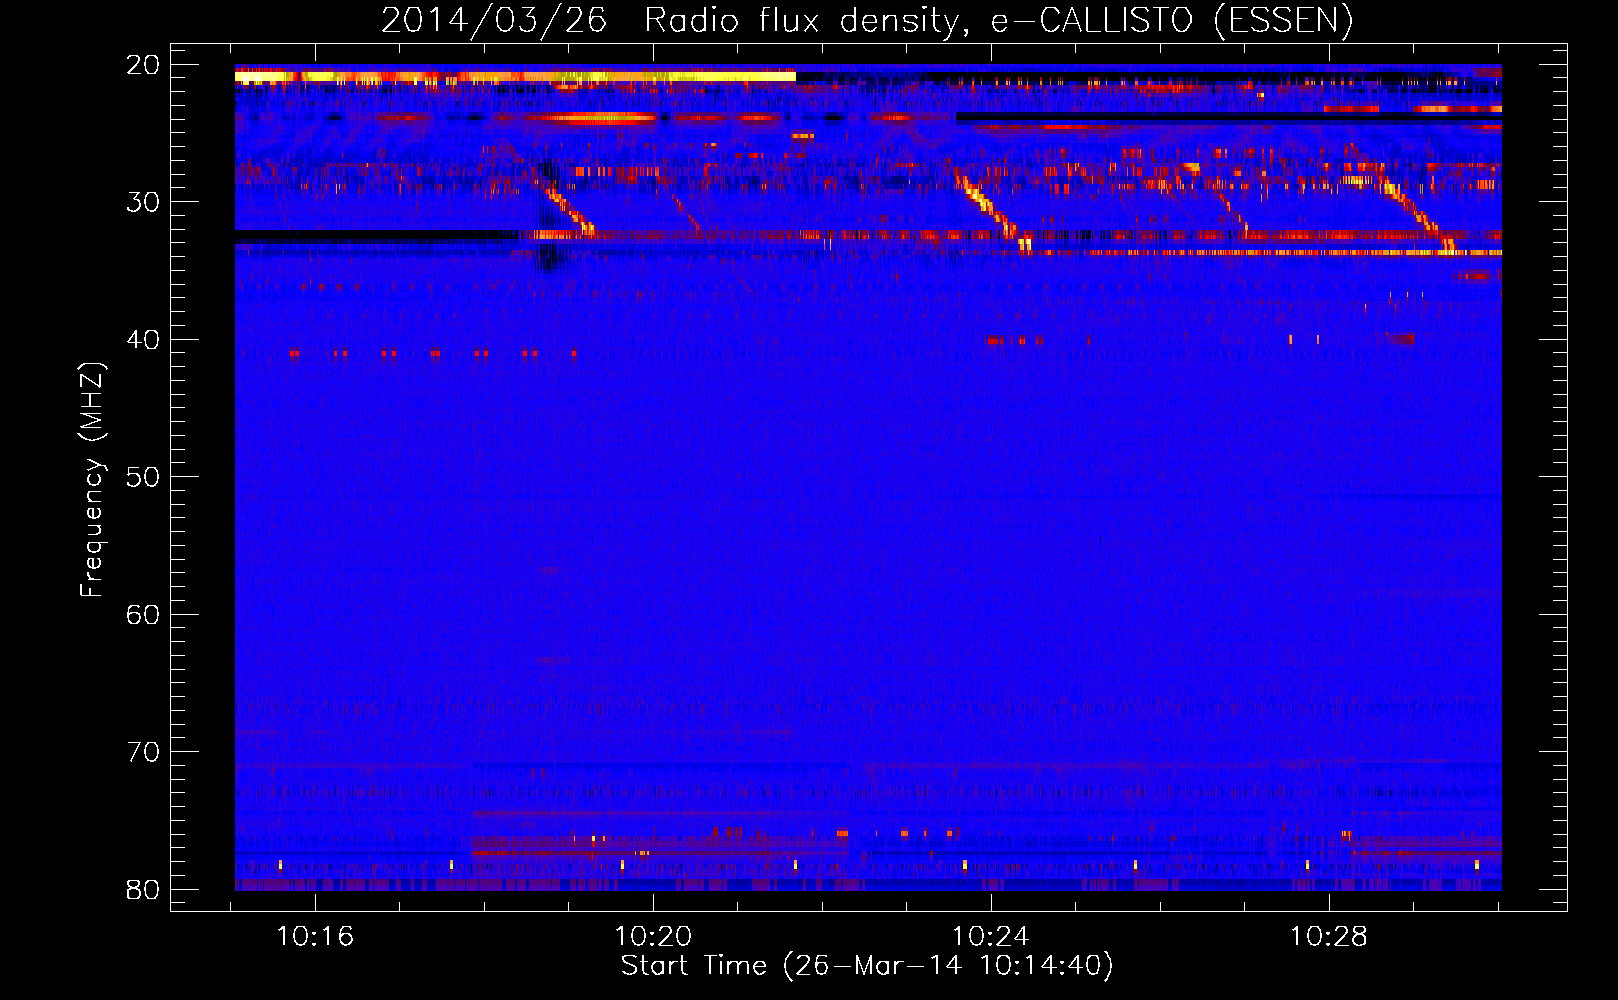
Task: Click the 10:28 time tick label
Action: coord(1329,937)
